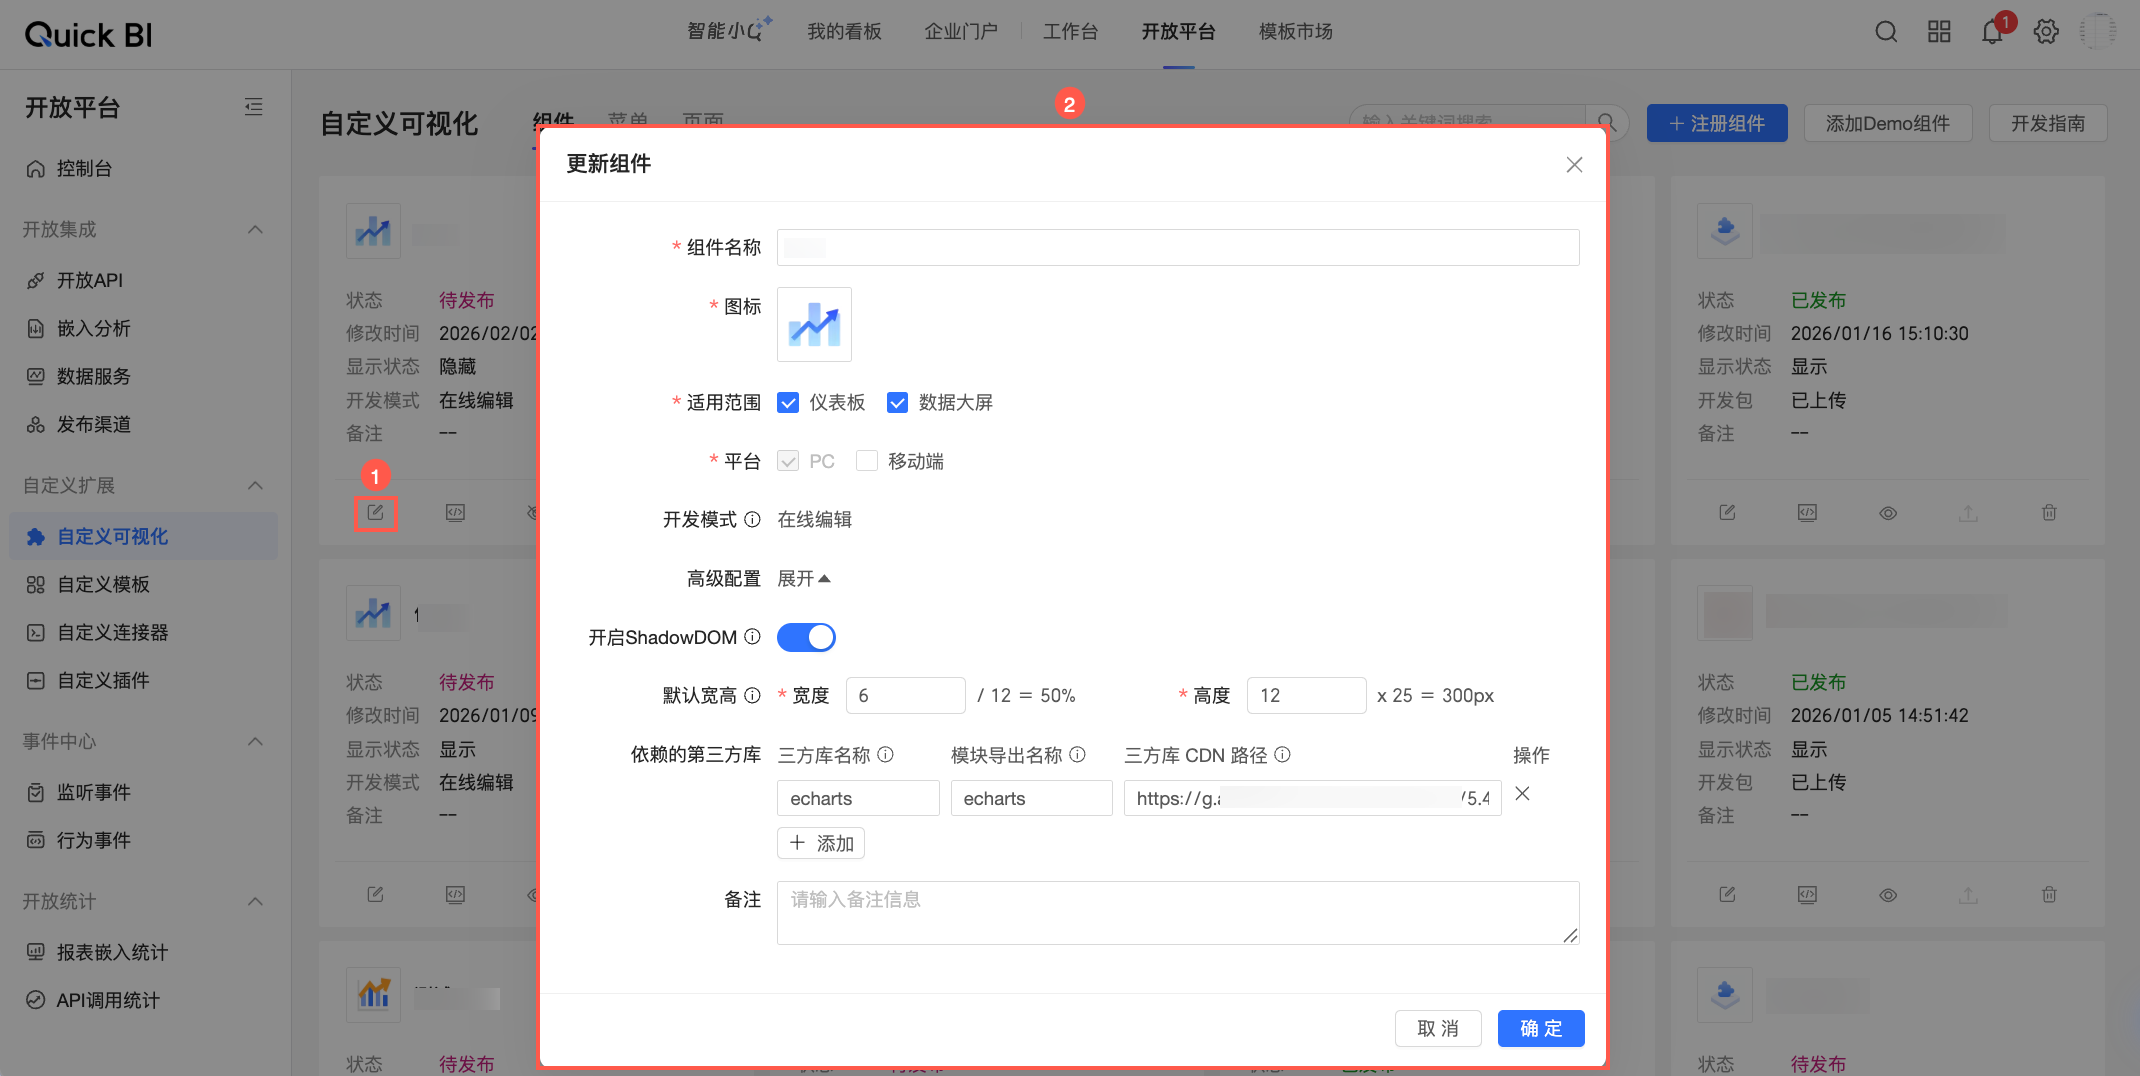Click inside the 备注 remarks text area
This screenshot has width=2140, height=1076.
[x=1177, y=911]
